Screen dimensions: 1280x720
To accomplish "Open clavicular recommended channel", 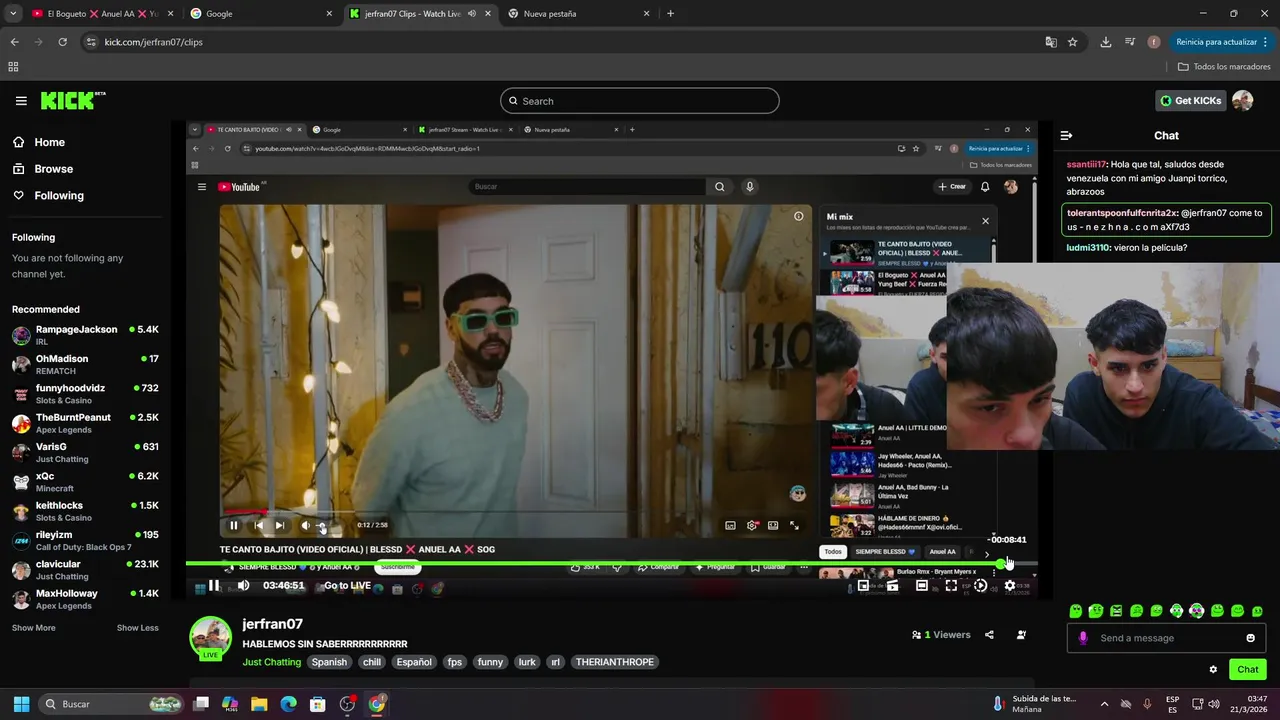I will tap(85, 570).
